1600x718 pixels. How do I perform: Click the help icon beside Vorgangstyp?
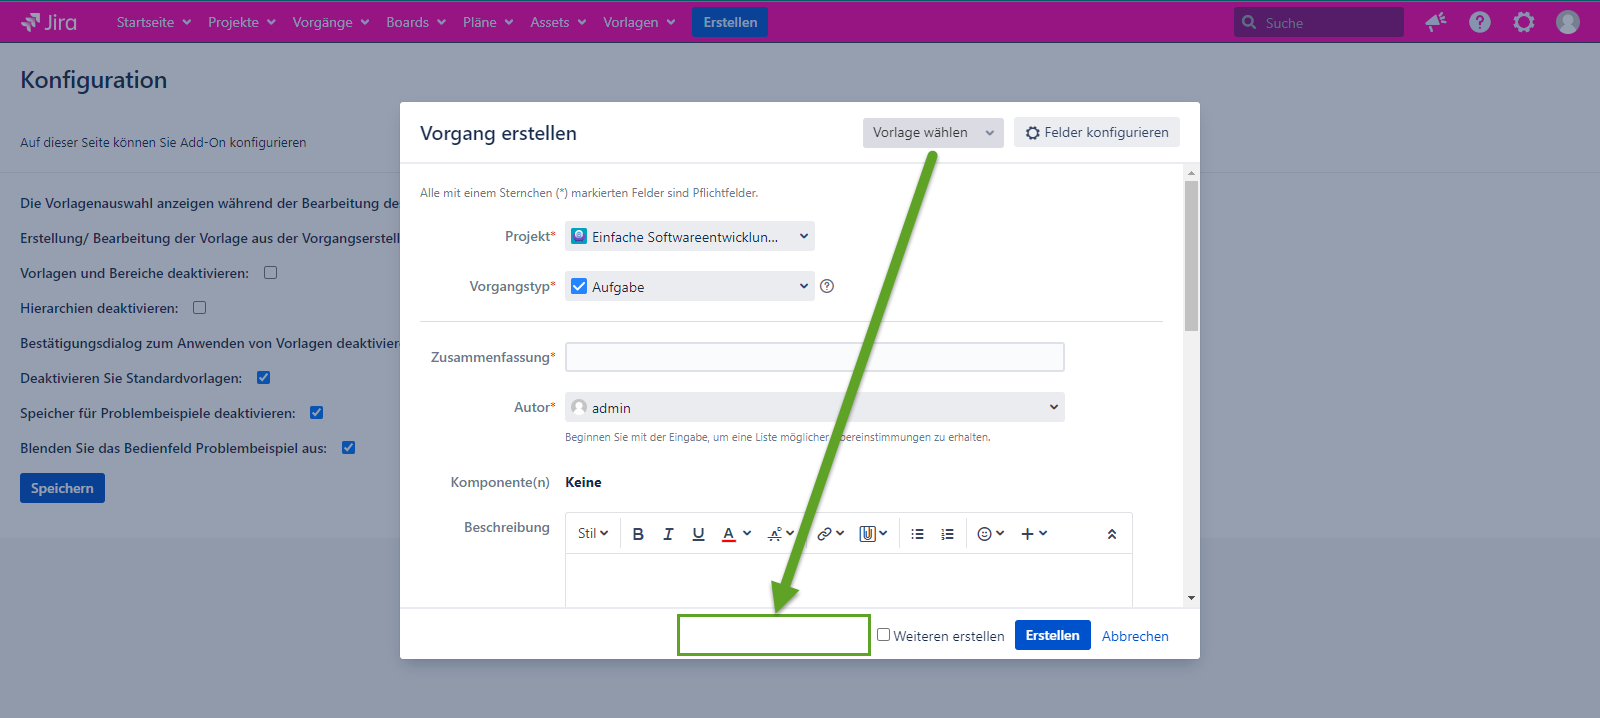pyautogui.click(x=827, y=286)
